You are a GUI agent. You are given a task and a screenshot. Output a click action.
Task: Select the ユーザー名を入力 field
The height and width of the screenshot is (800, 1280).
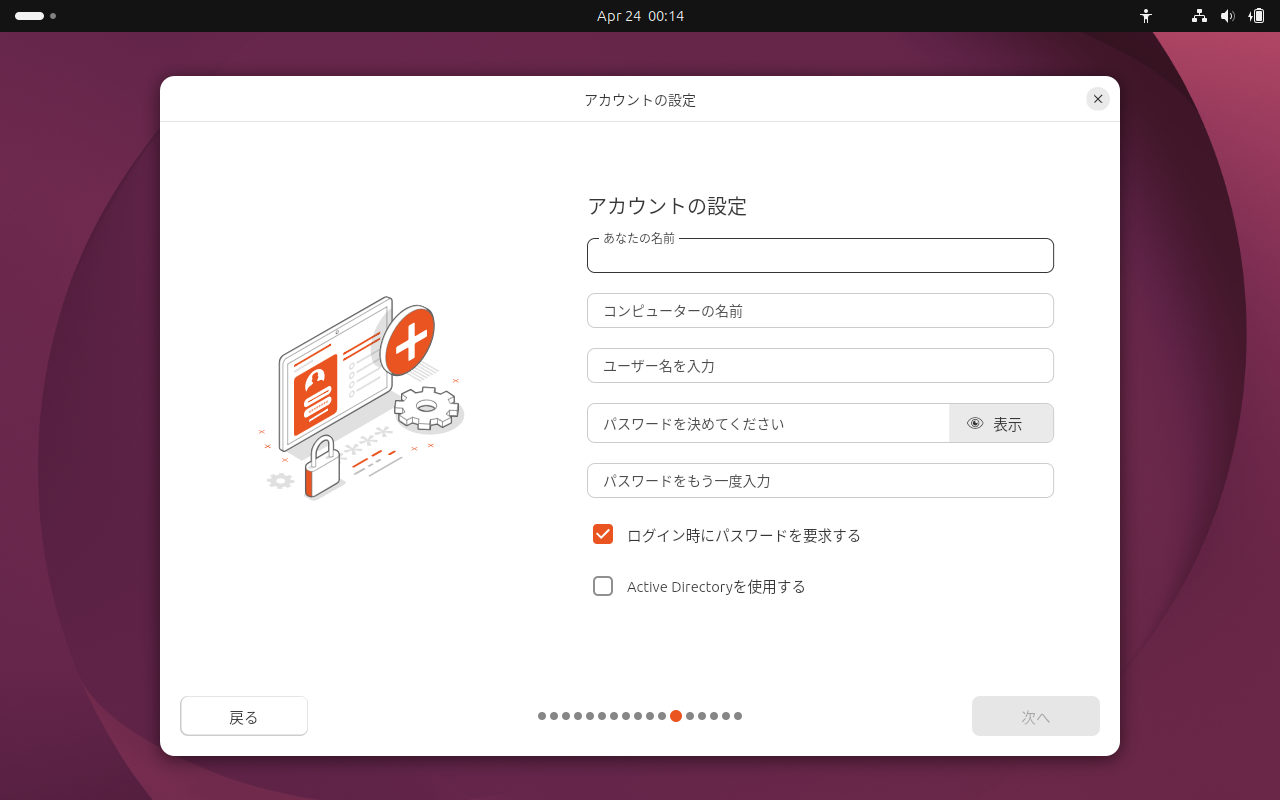tap(820, 365)
